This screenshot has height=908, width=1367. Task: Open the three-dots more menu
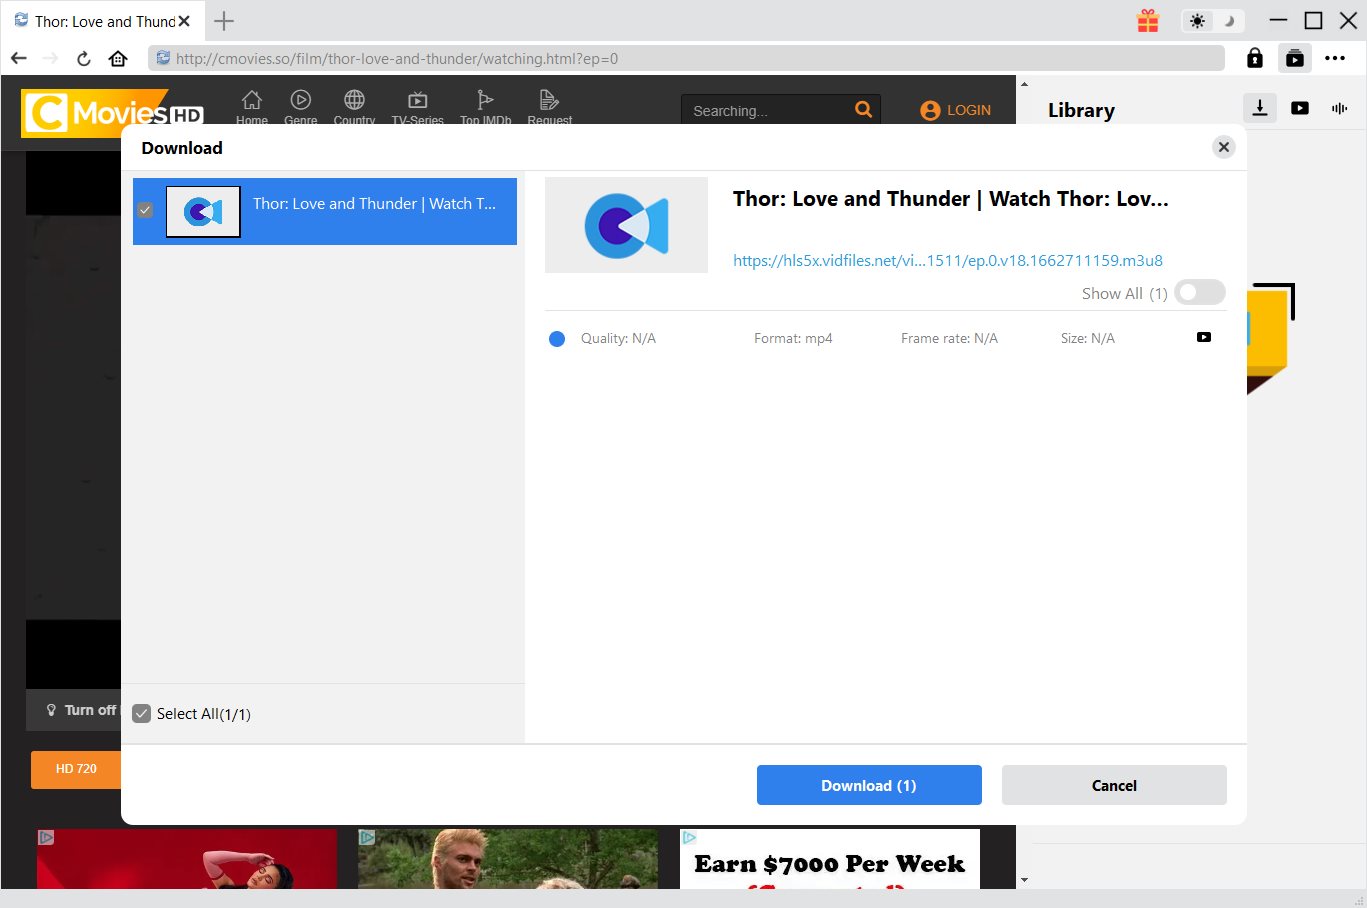point(1335,58)
